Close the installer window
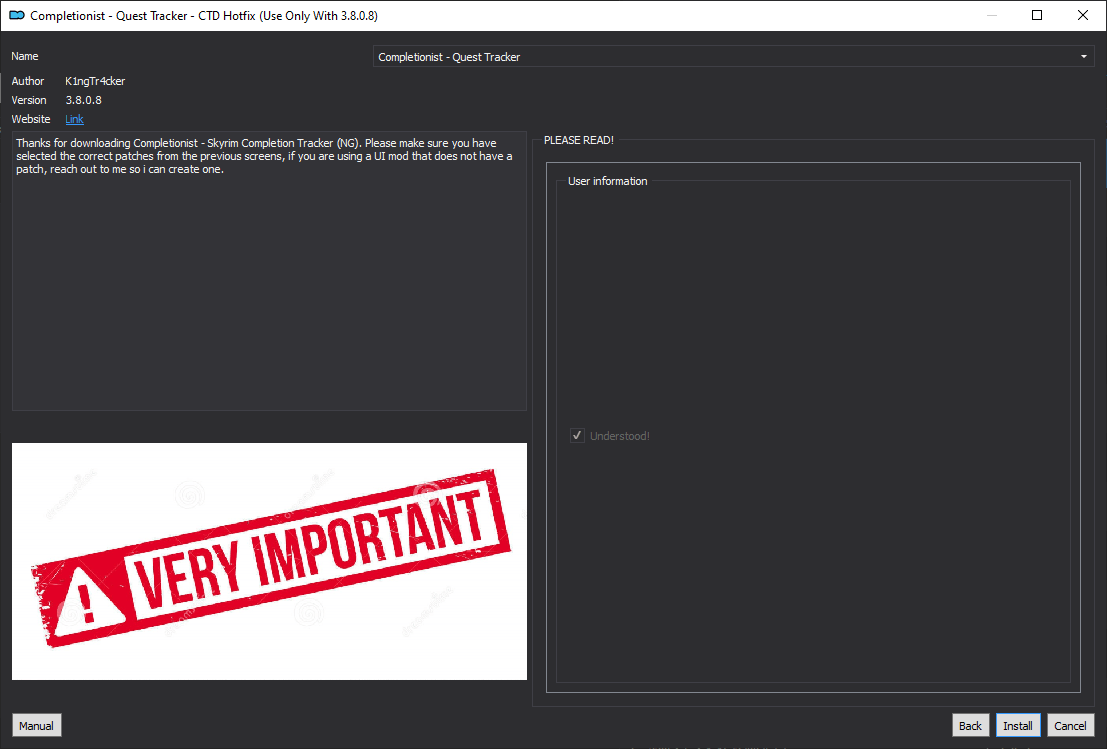Screen dimensions: 1107x749 point(1083,16)
